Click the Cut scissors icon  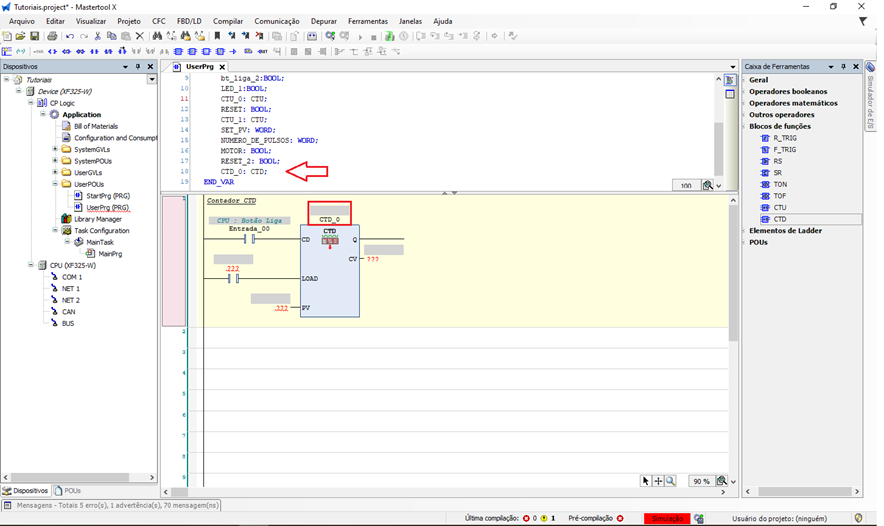(x=98, y=36)
